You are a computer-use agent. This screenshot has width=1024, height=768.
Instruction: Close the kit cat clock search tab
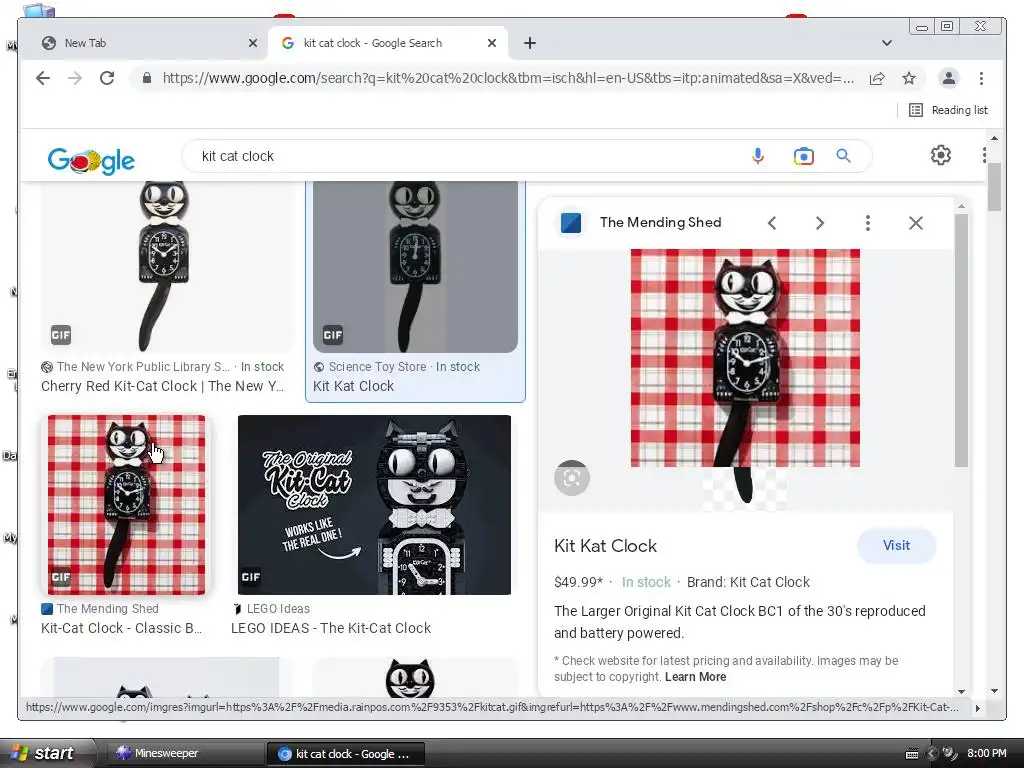click(492, 43)
